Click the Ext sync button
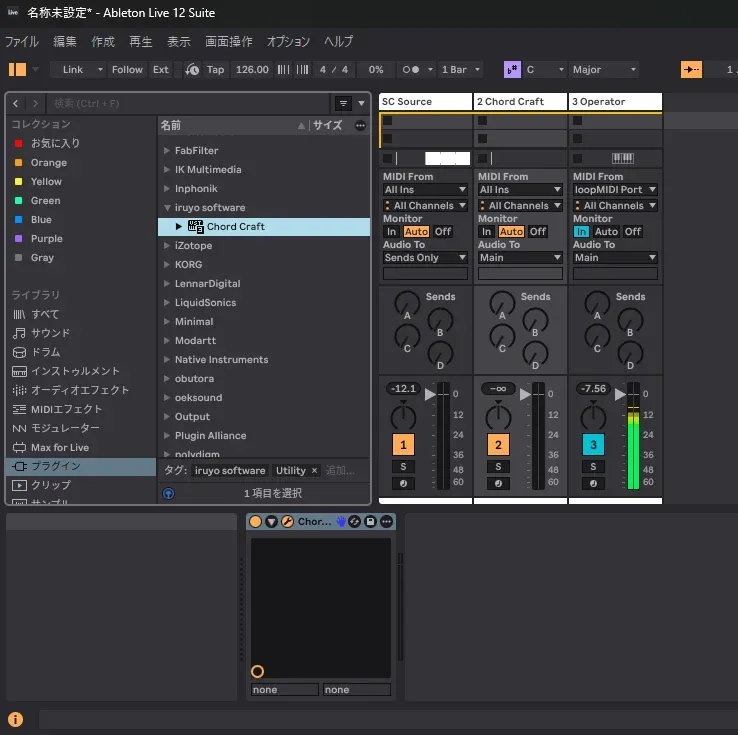738x735 pixels. (x=160, y=70)
